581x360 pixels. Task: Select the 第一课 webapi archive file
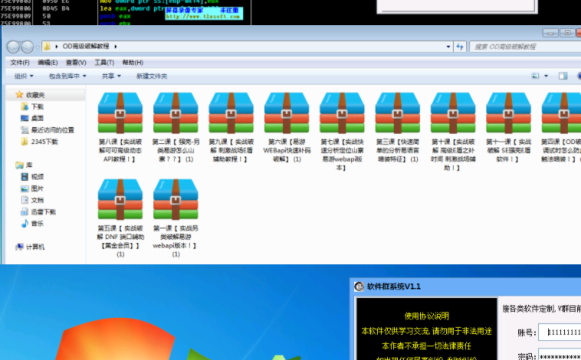(176, 218)
